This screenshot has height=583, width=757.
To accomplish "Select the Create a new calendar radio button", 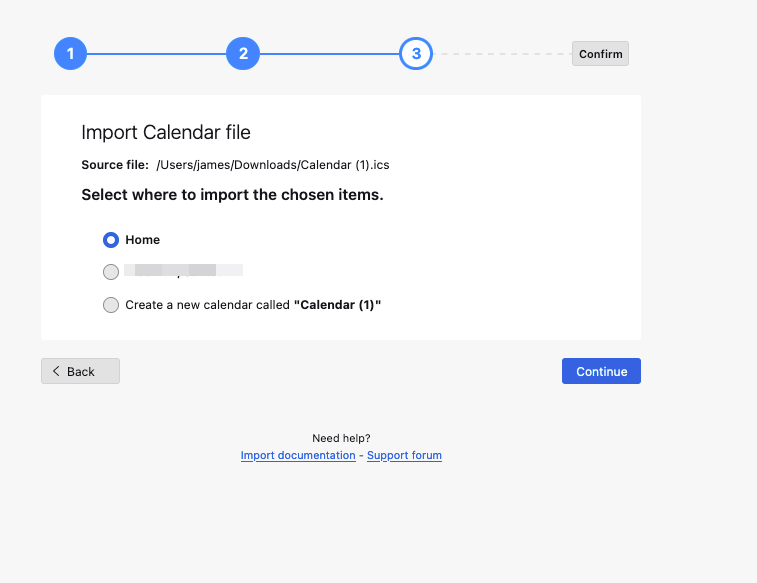I will pyautogui.click(x=111, y=305).
